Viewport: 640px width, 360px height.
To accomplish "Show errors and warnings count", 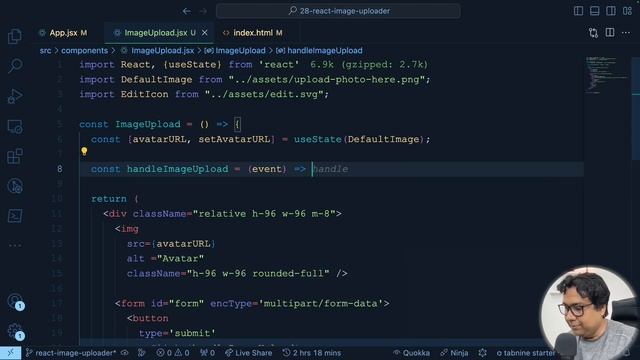I will (173, 353).
